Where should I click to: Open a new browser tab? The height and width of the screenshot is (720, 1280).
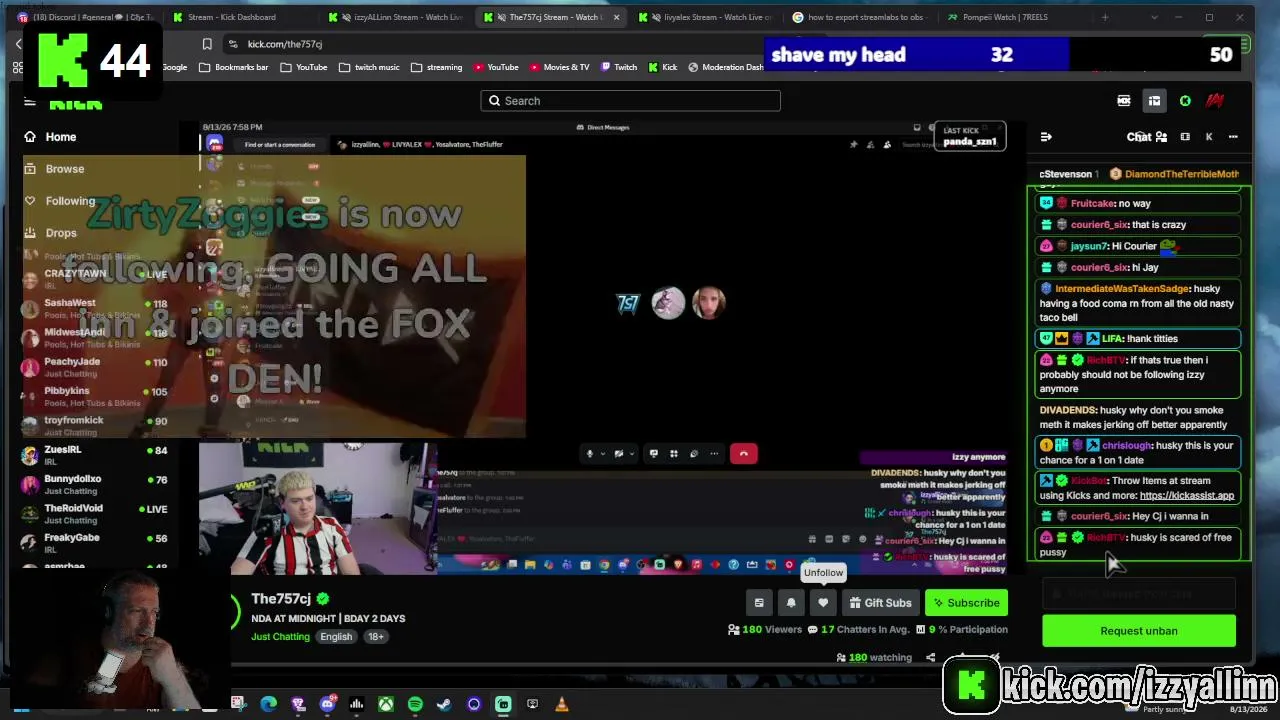1105,17
